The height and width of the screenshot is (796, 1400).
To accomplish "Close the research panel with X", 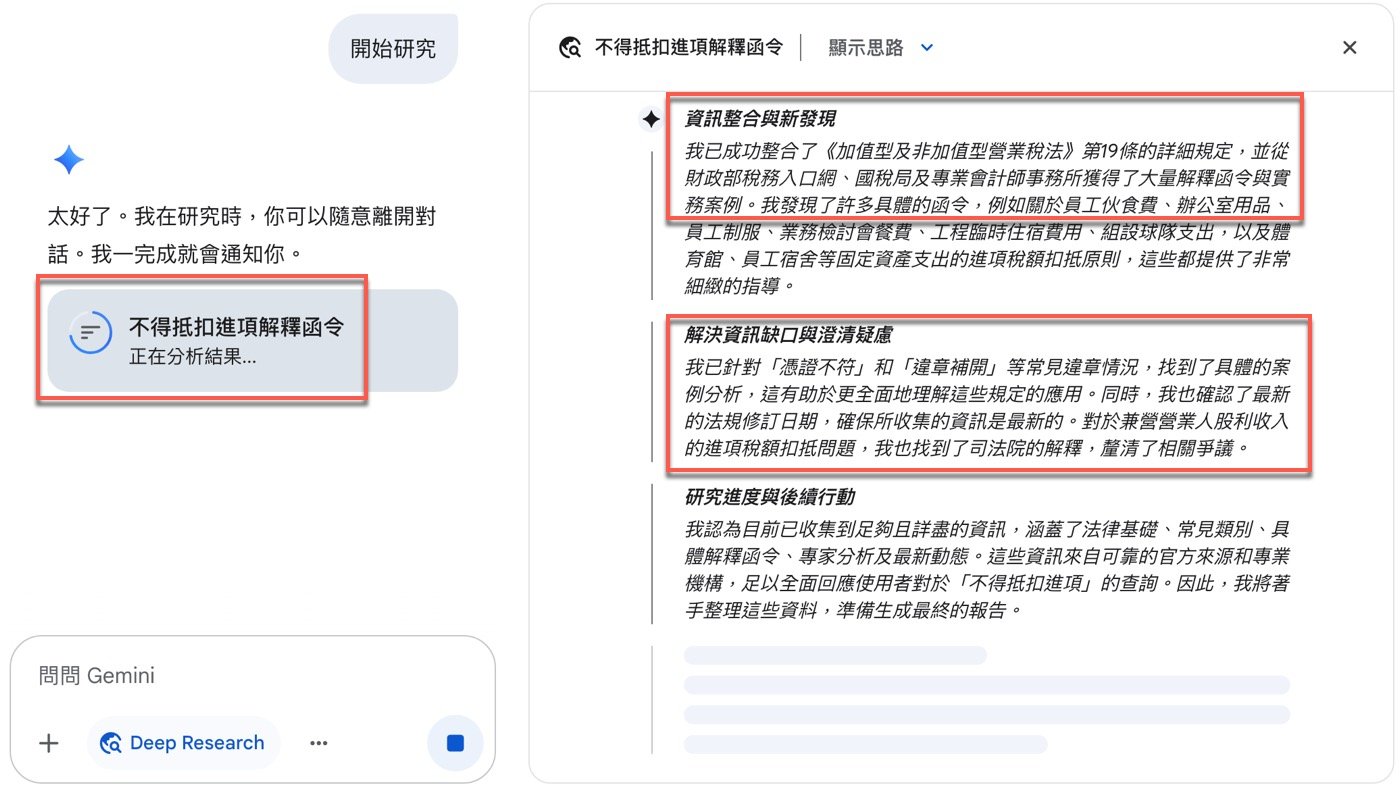I will pyautogui.click(x=1349, y=47).
